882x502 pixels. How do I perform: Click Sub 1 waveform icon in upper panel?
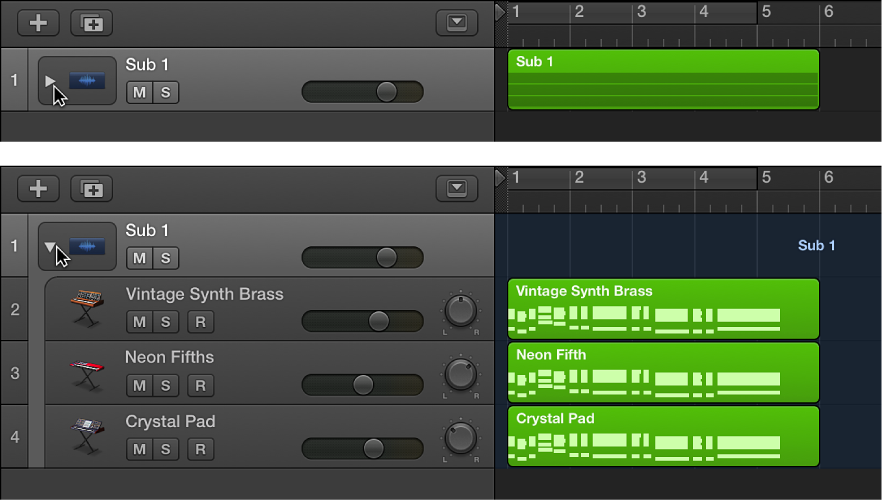click(87, 80)
